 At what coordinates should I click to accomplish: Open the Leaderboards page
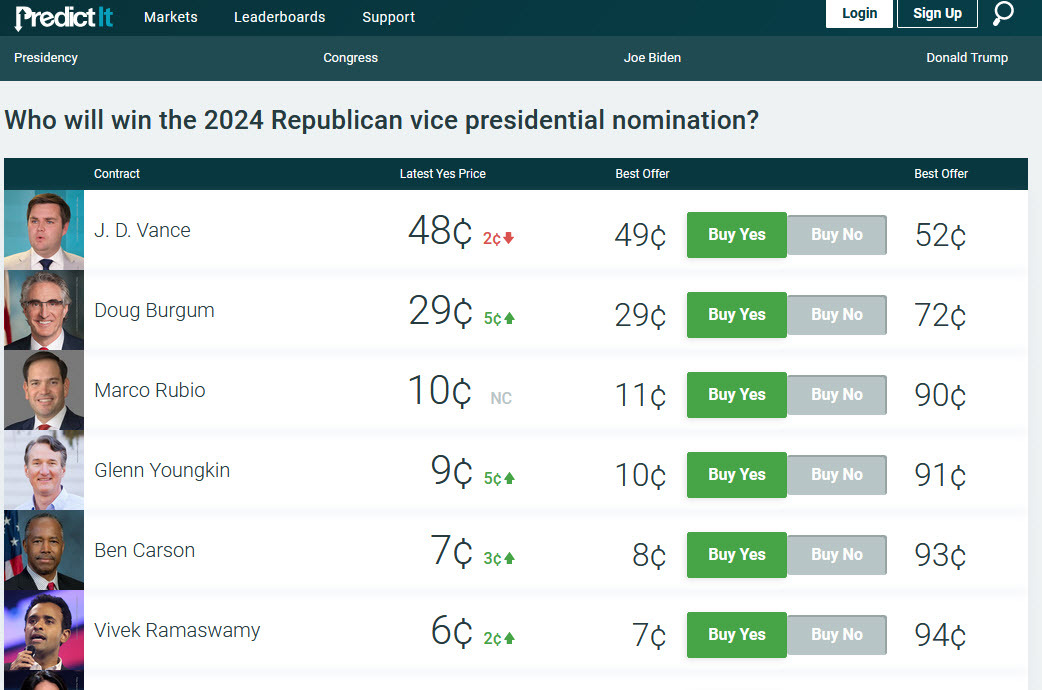[x=279, y=17]
